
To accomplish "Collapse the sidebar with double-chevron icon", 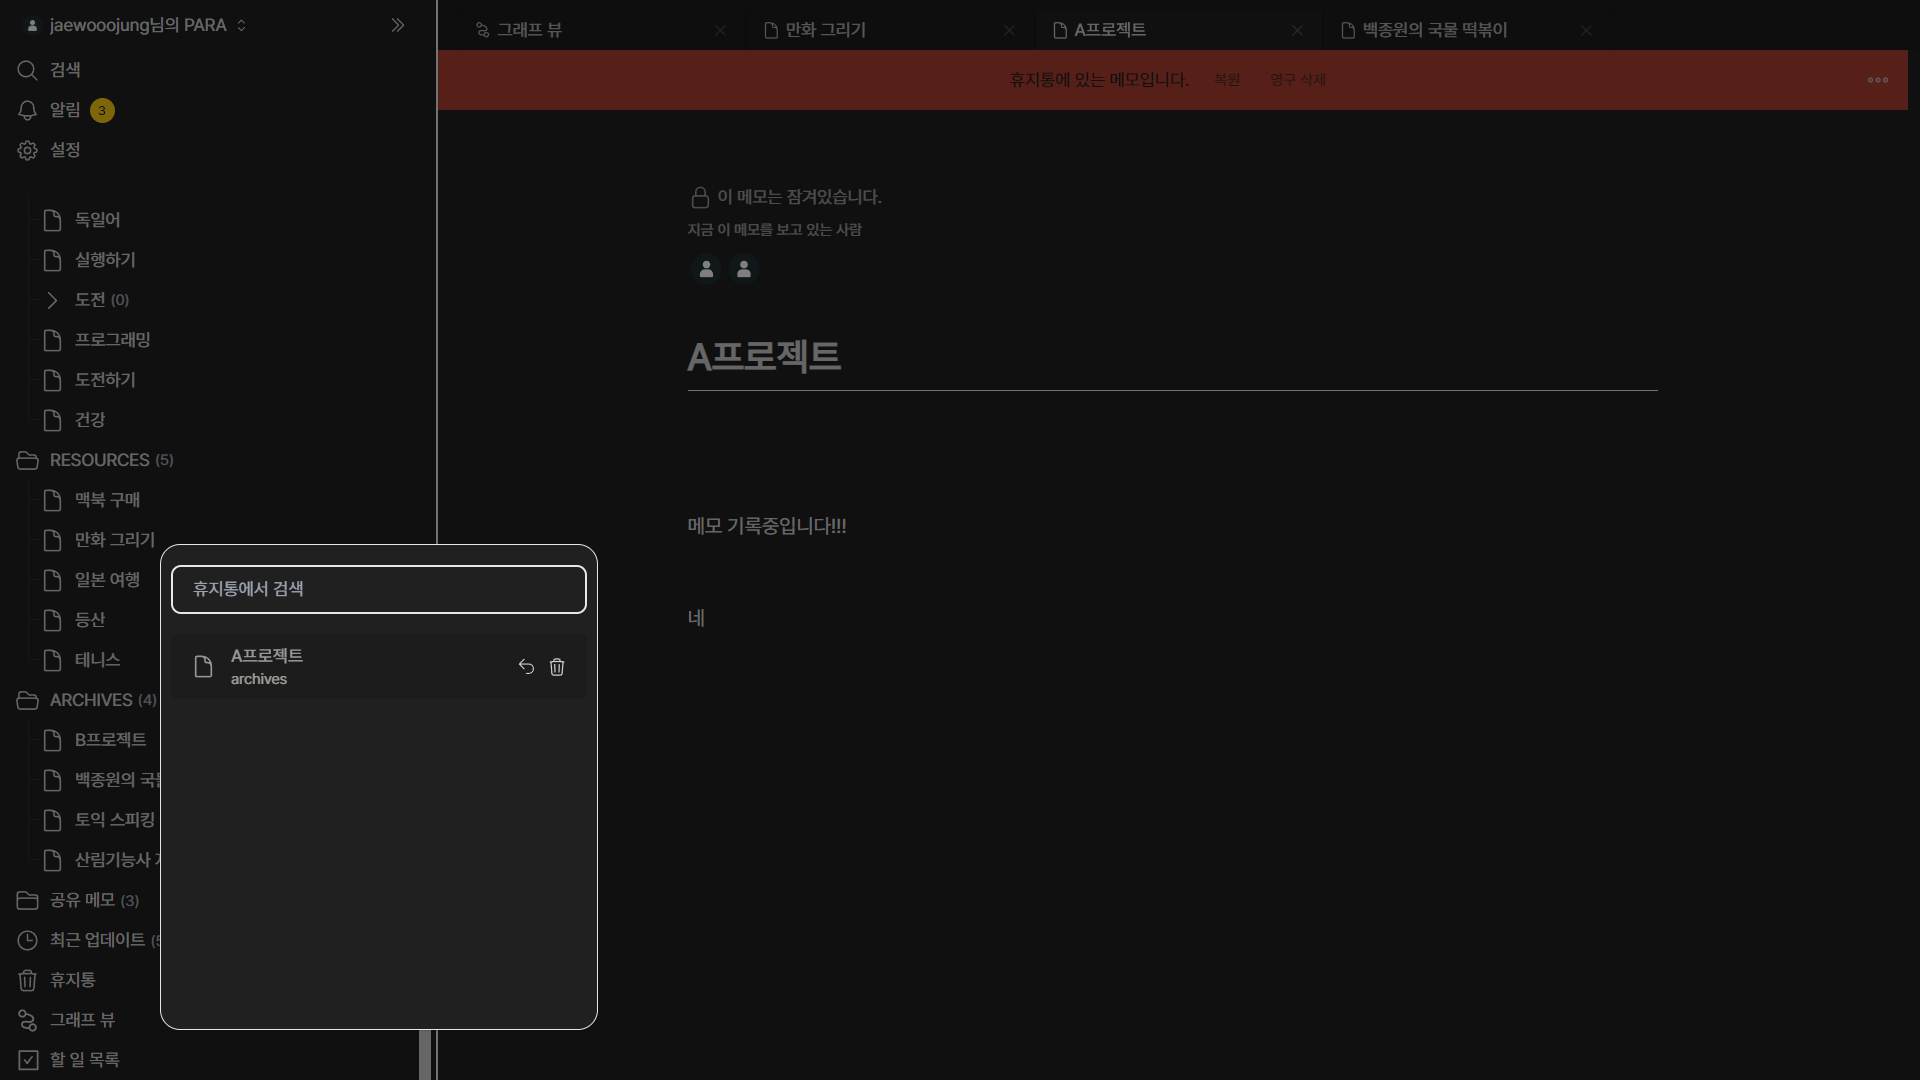I will (398, 25).
